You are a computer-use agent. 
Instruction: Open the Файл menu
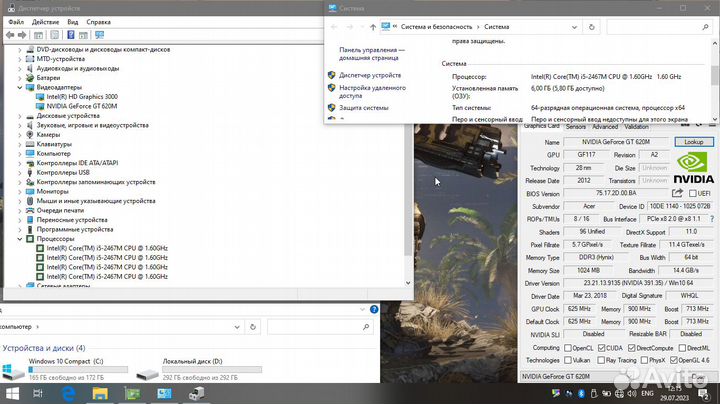16,22
